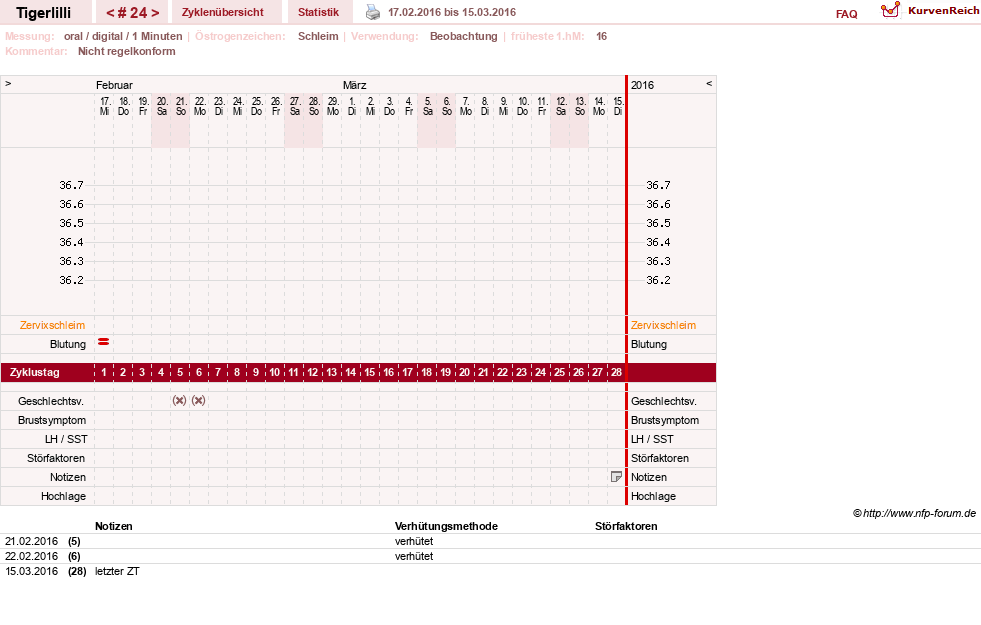Screen dimensions: 981x625
Task: Click the 21.02.2016 entry in notes table
Action: [x=31, y=541]
